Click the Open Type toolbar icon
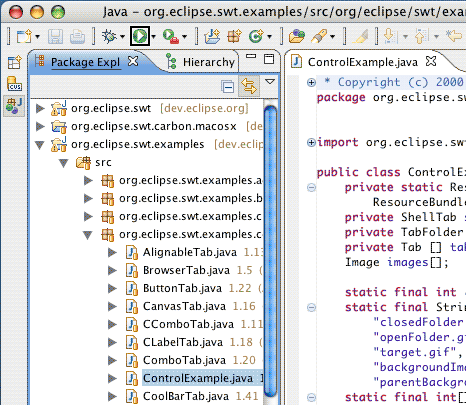Viewport: 466px width, 405px height. 297,36
